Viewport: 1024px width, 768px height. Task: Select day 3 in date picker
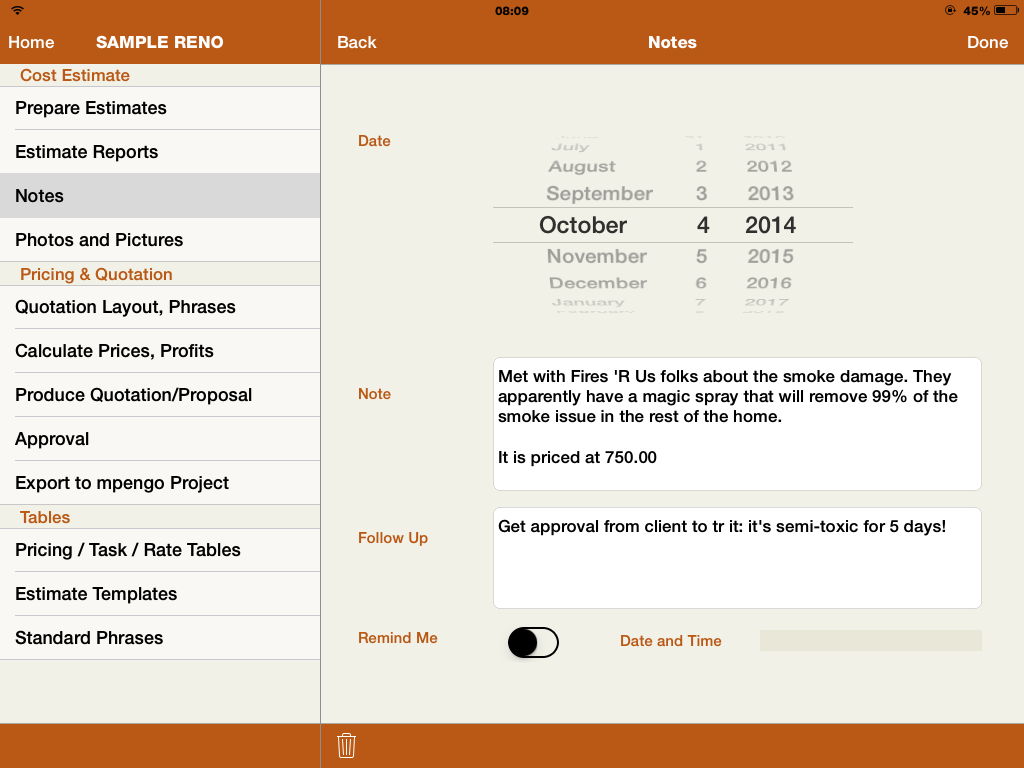pyautogui.click(x=702, y=194)
